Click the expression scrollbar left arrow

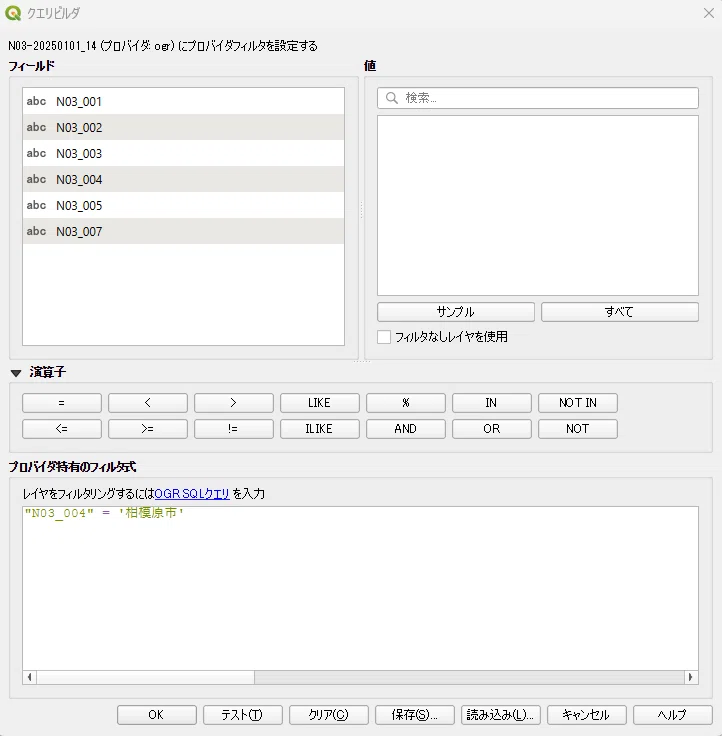click(x=30, y=677)
